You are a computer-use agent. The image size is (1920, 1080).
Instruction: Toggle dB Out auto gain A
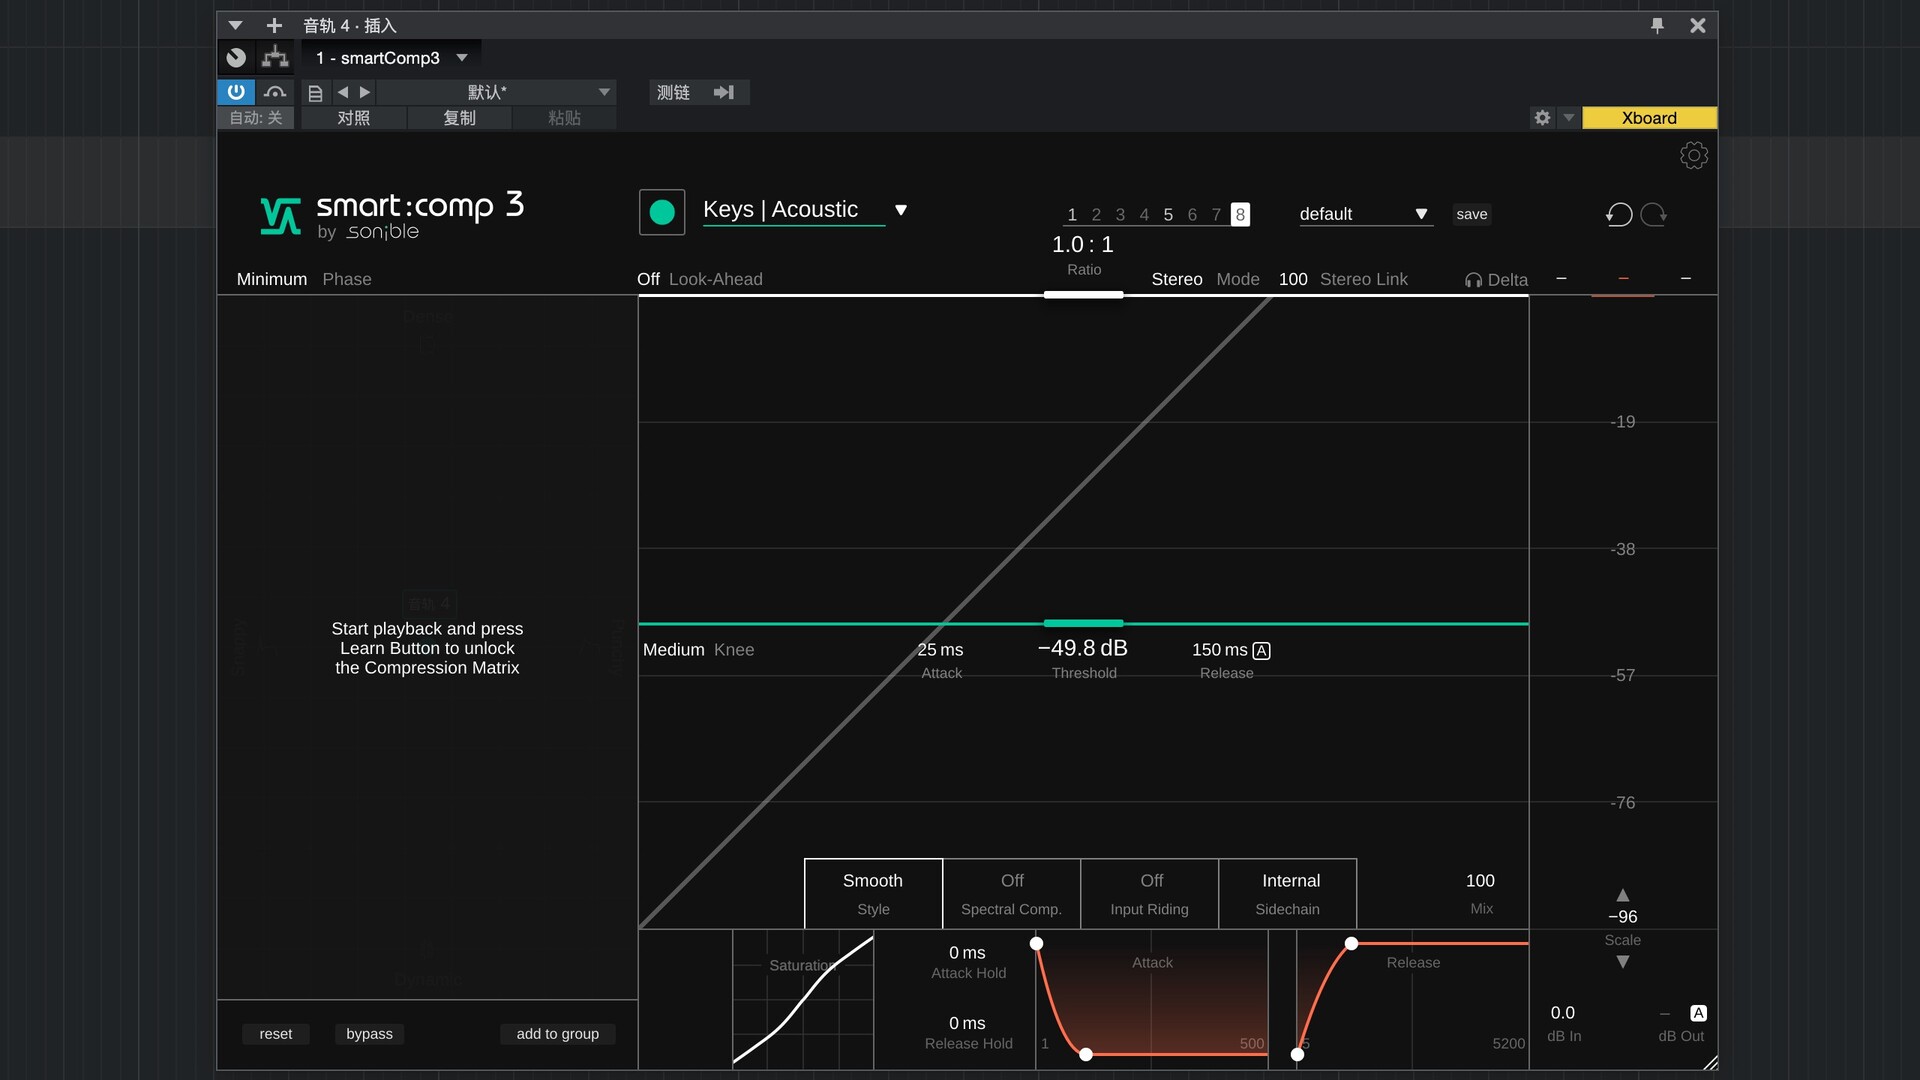tap(1698, 1013)
